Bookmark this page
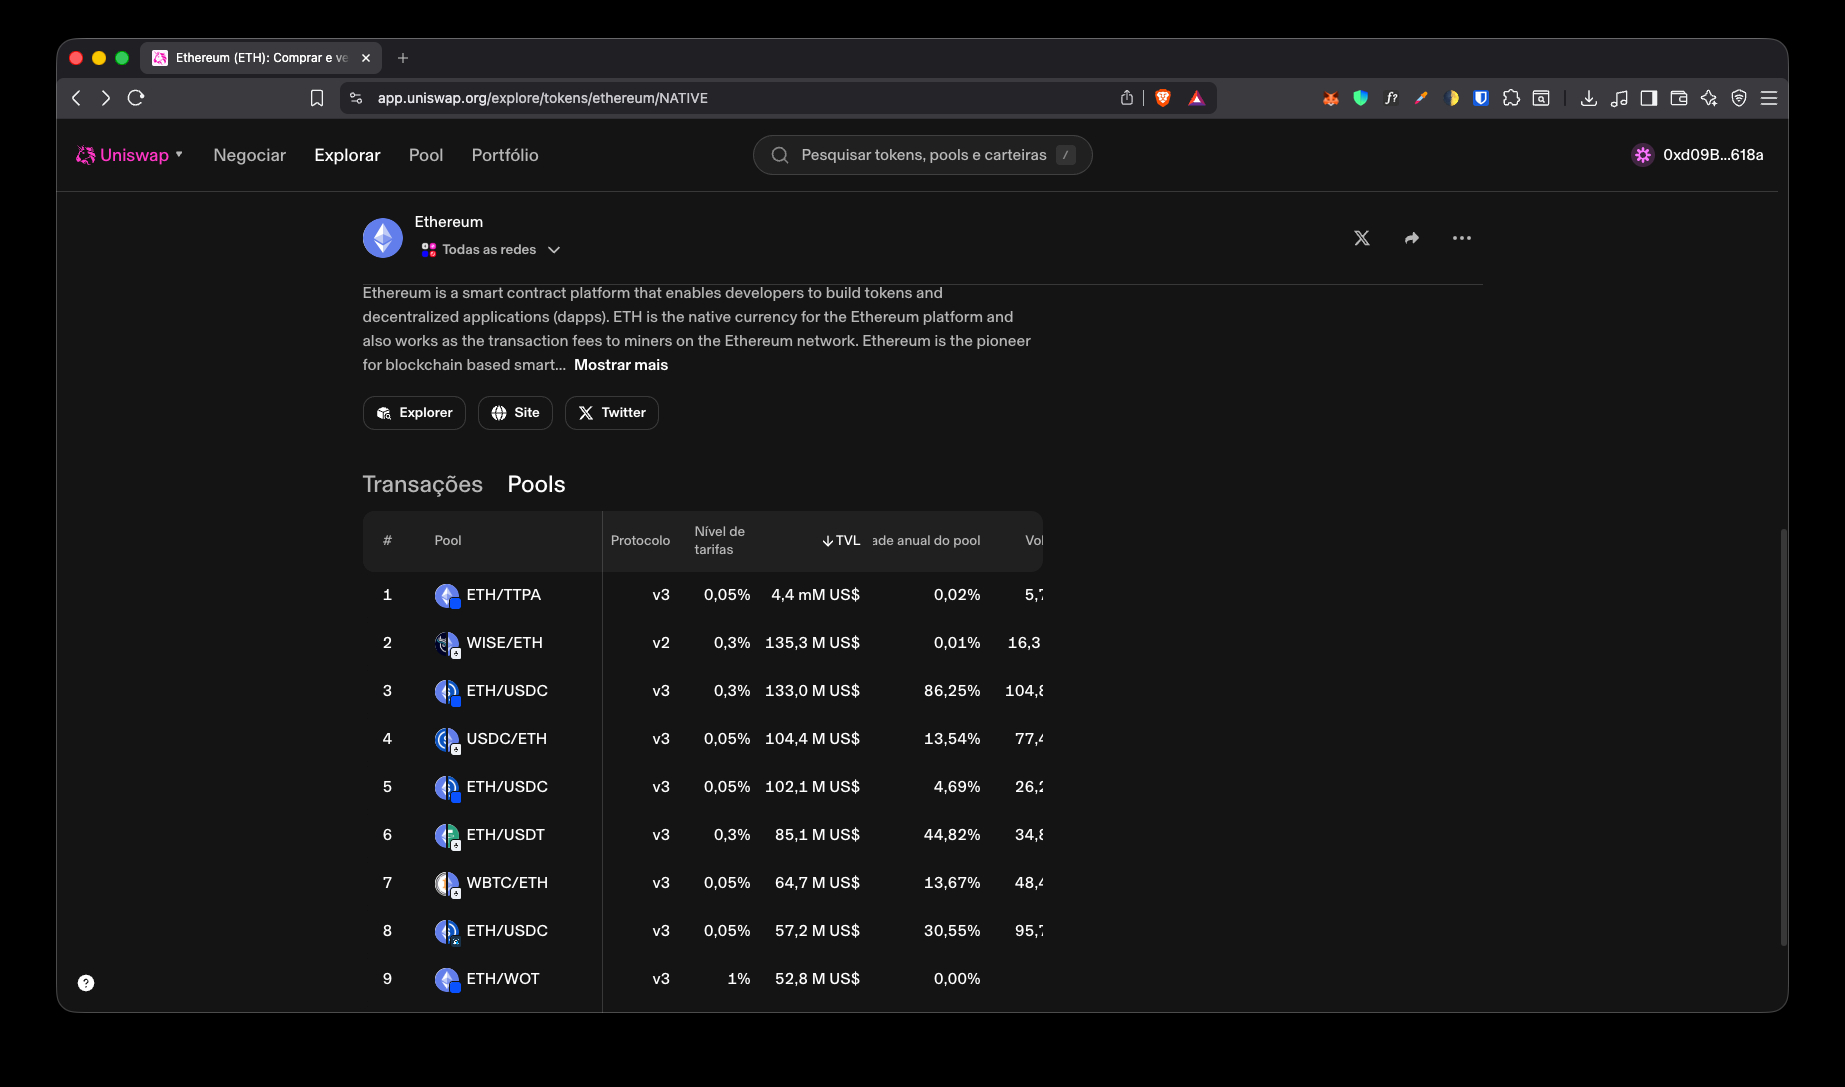The height and width of the screenshot is (1087, 1845). tap(317, 98)
